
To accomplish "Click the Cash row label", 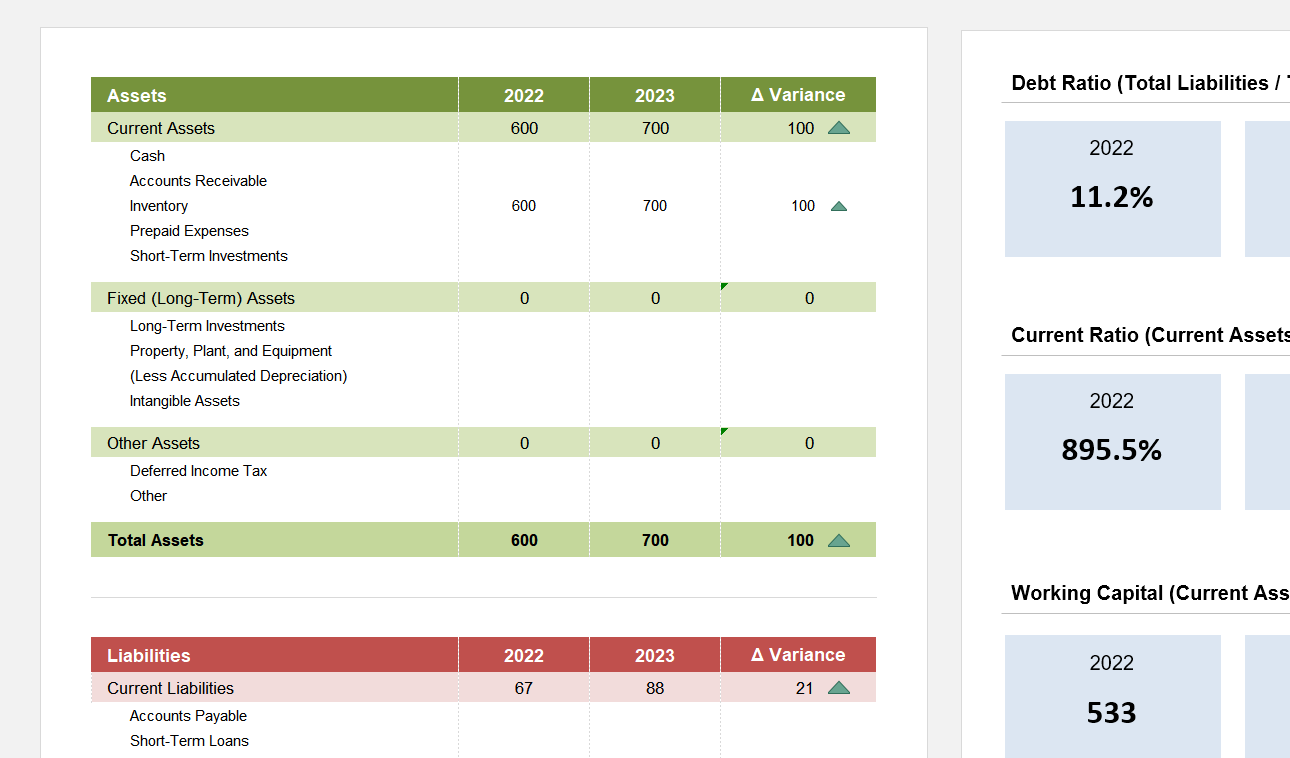I will (147, 155).
